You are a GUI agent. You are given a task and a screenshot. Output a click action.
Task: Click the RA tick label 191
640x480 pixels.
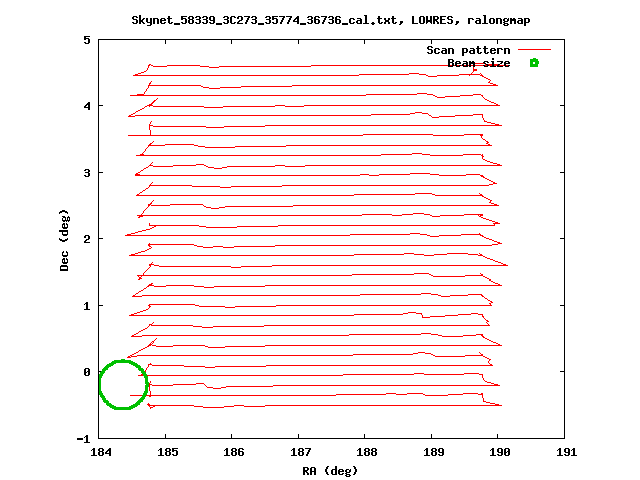click(x=567, y=452)
